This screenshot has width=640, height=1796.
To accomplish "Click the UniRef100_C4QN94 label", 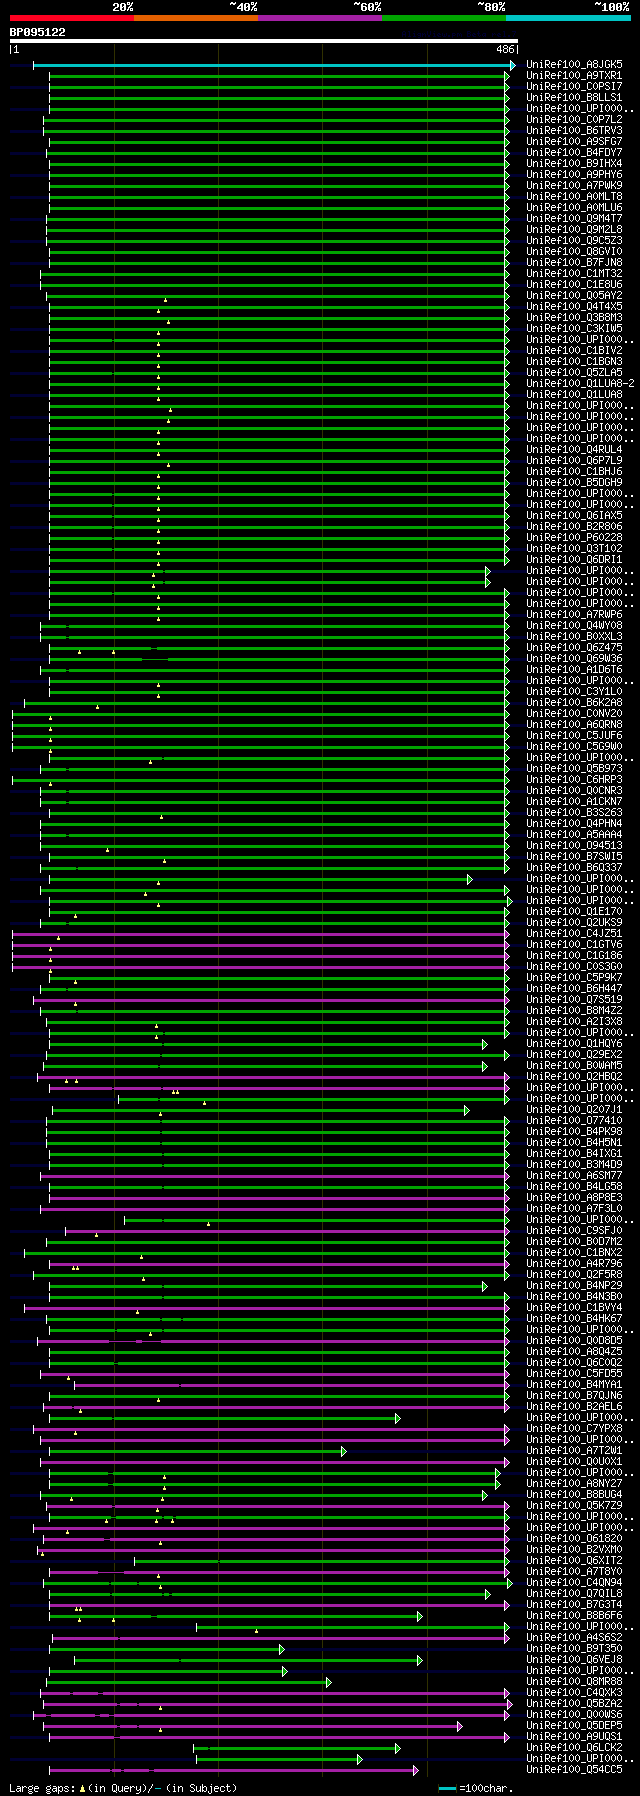I will 574,1583.
